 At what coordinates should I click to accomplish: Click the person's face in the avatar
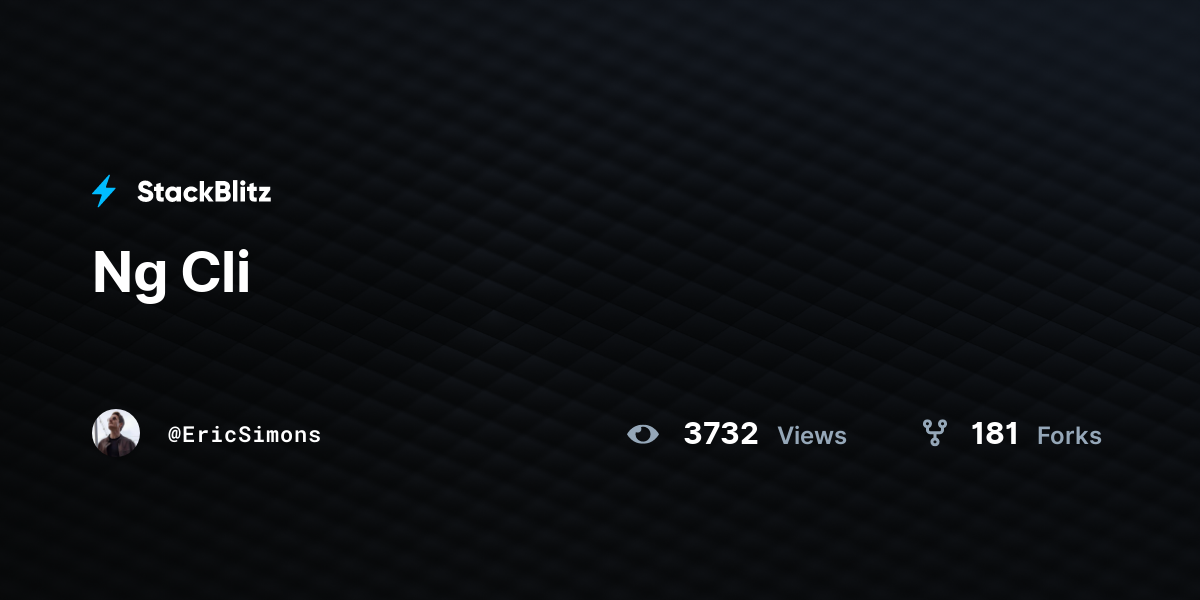pyautogui.click(x=118, y=427)
